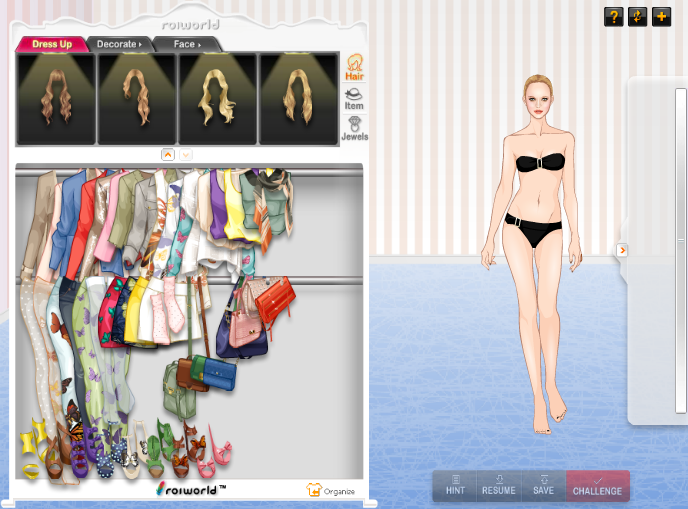Open the Jewels category
Screen dimensions: 688x509
point(354,128)
